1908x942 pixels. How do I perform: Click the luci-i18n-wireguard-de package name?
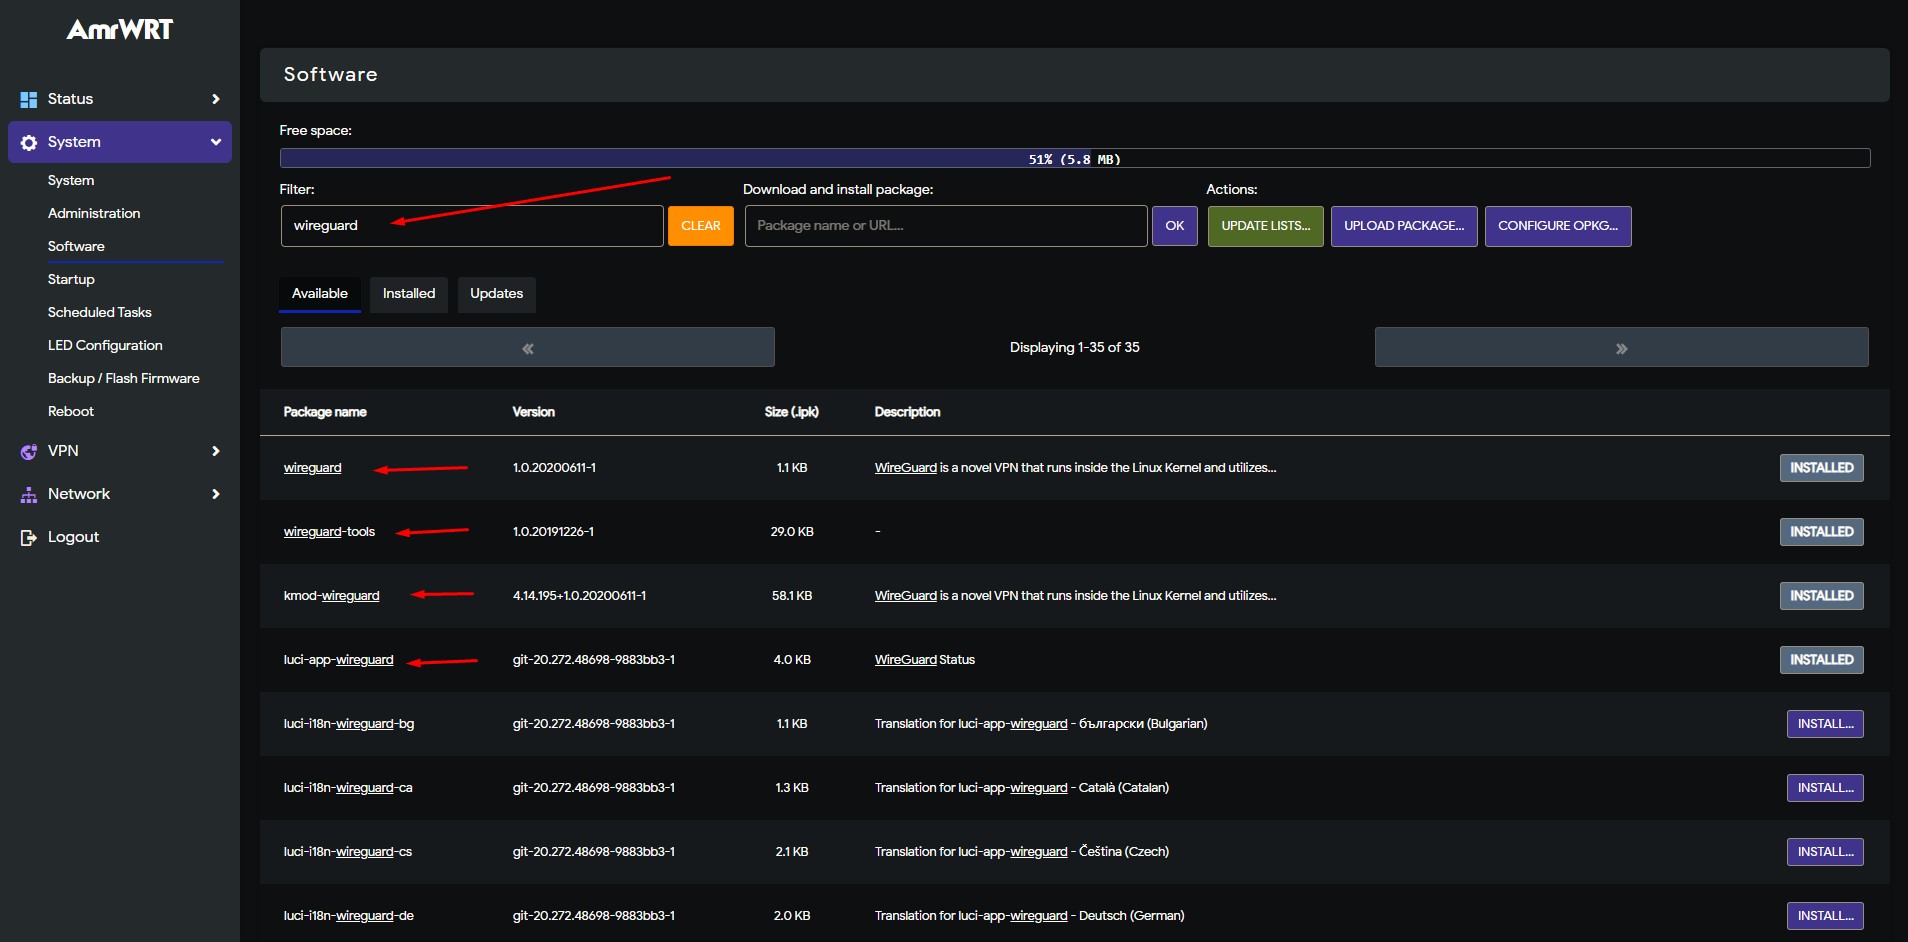click(x=348, y=916)
